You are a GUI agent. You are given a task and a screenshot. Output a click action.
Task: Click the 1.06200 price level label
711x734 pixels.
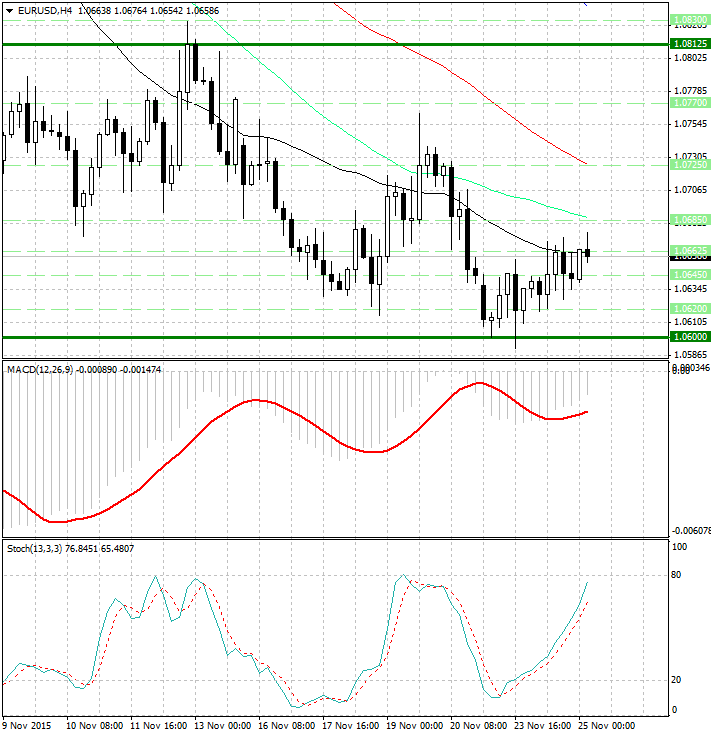(690, 308)
